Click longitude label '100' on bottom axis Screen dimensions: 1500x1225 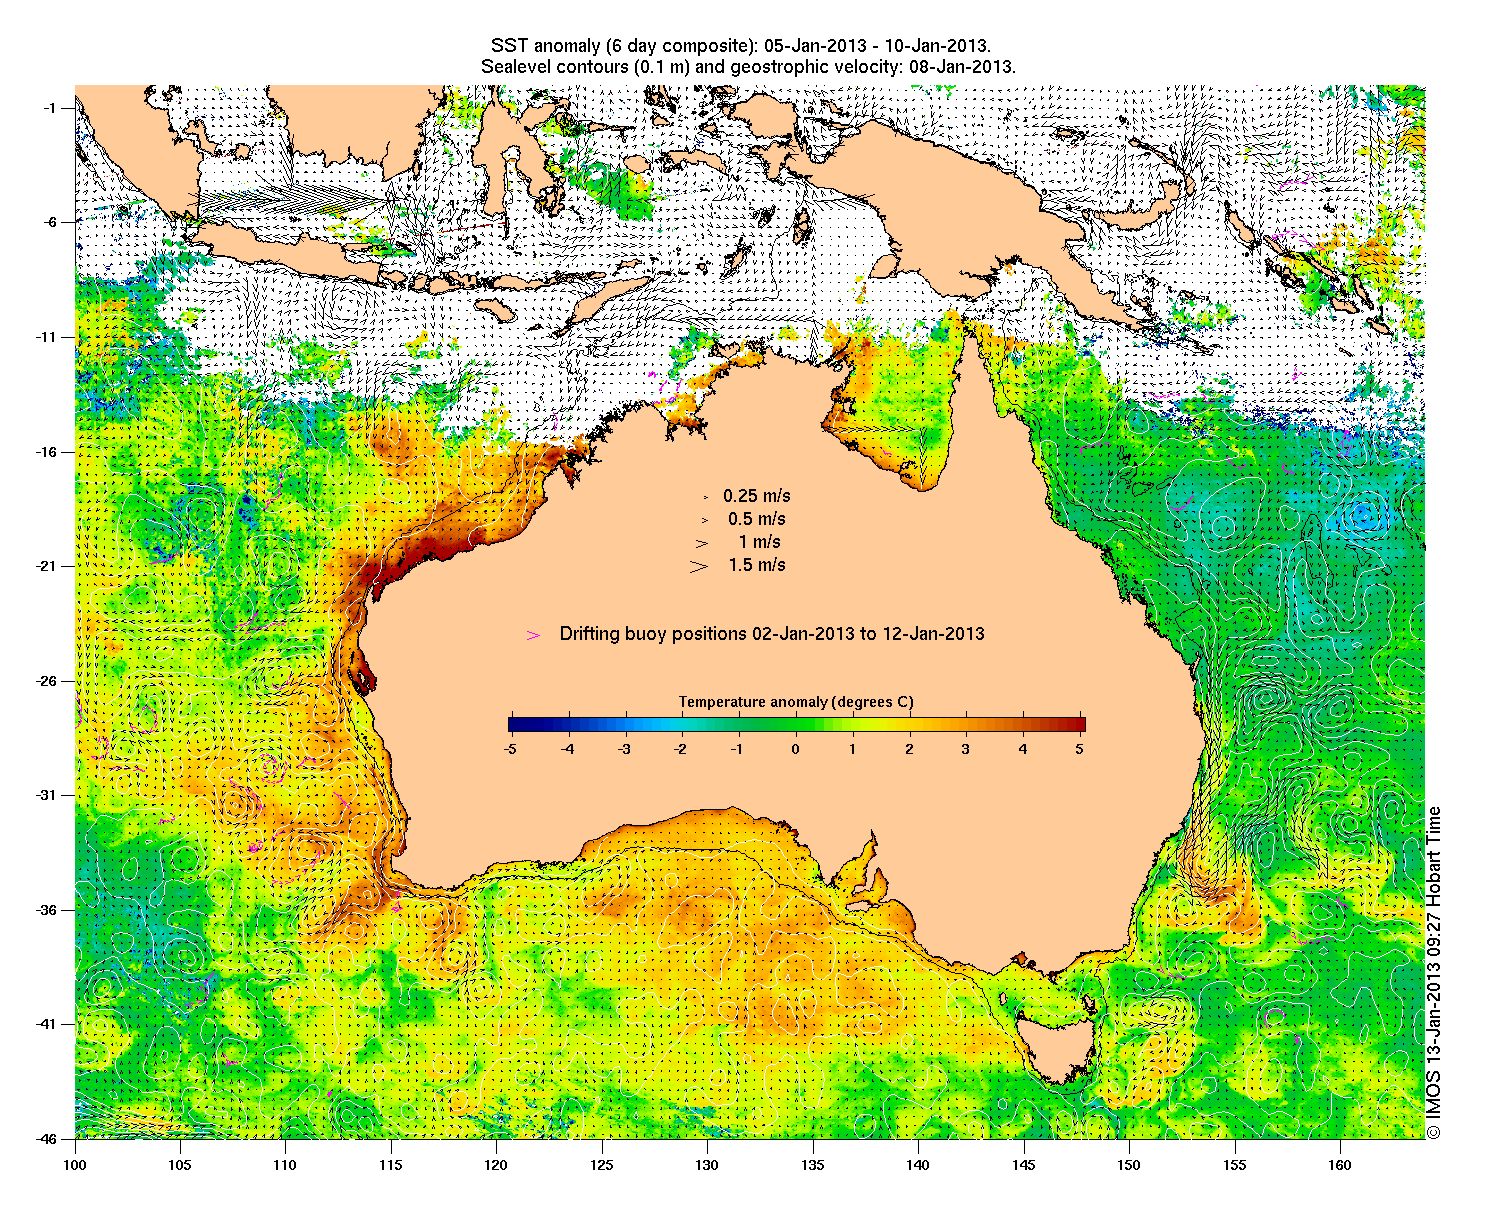click(75, 1165)
